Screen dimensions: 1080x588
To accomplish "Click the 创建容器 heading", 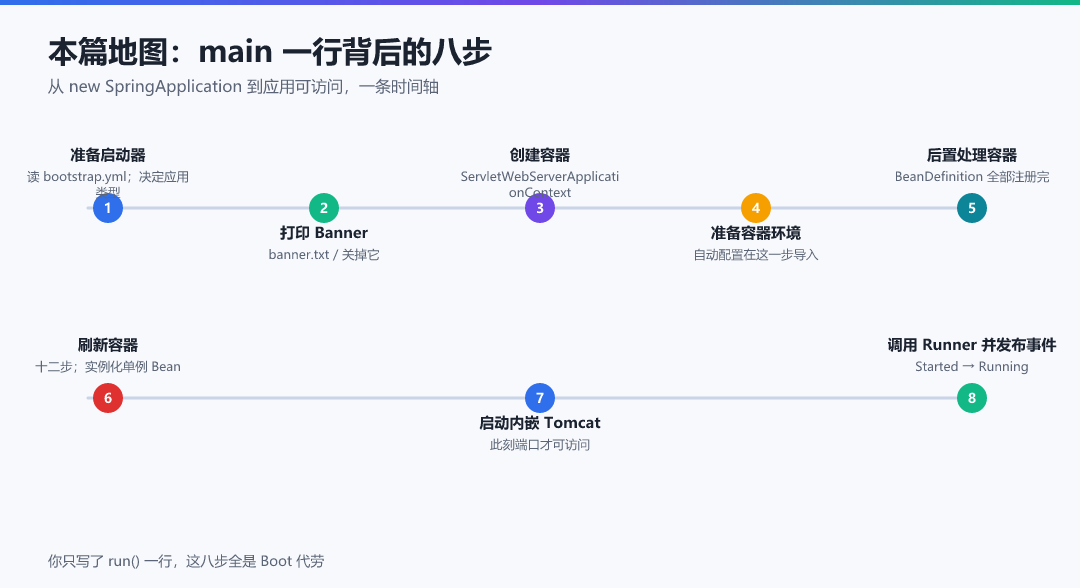I will (540, 155).
